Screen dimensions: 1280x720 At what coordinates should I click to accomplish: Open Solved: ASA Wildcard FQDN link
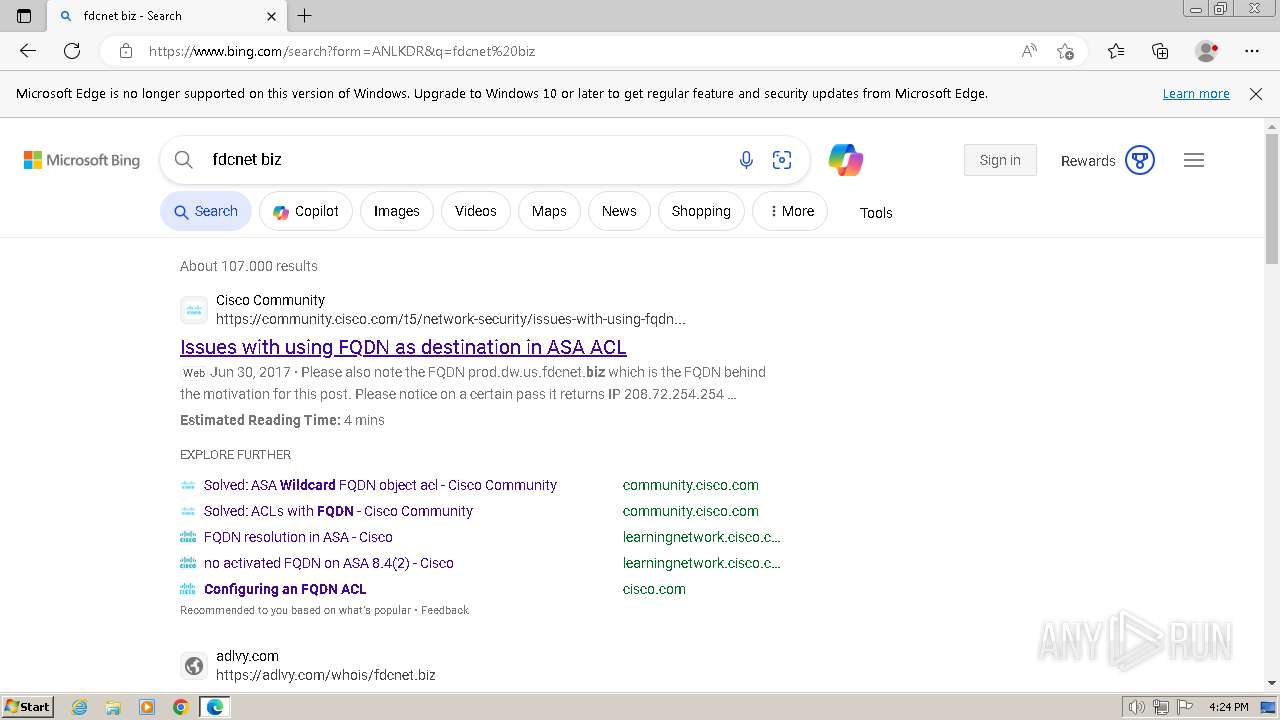[380, 485]
